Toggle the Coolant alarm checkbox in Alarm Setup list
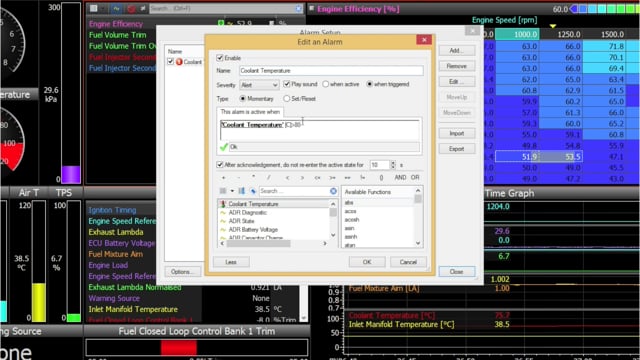The width and height of the screenshot is (640, 360). point(171,62)
